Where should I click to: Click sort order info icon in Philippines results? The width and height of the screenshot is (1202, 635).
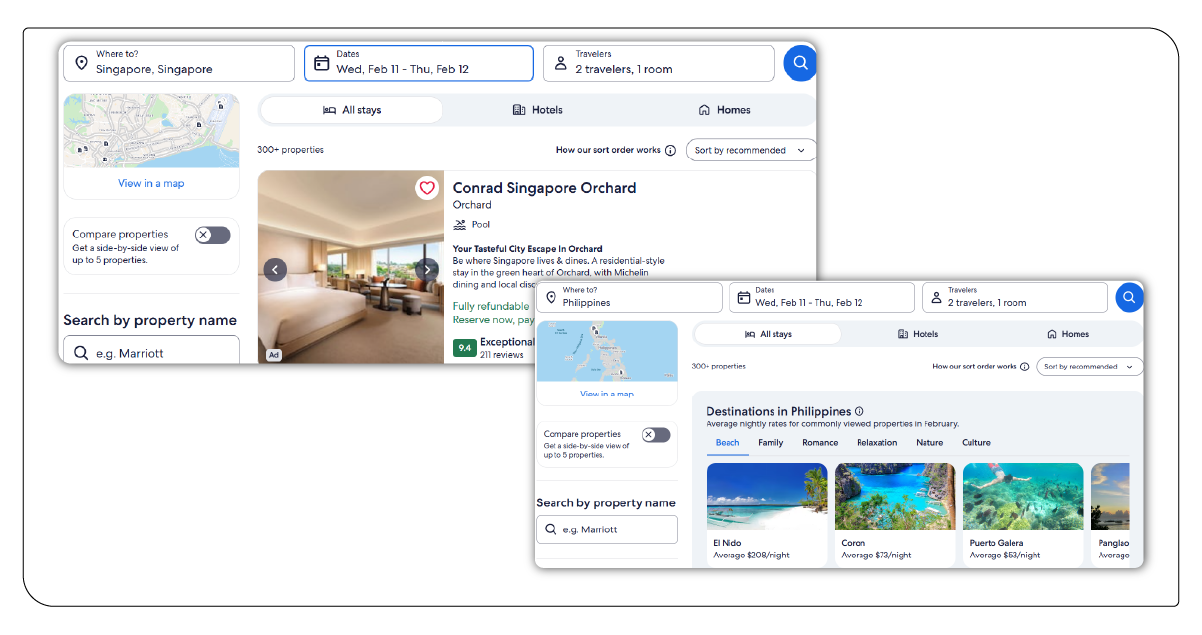point(1024,367)
